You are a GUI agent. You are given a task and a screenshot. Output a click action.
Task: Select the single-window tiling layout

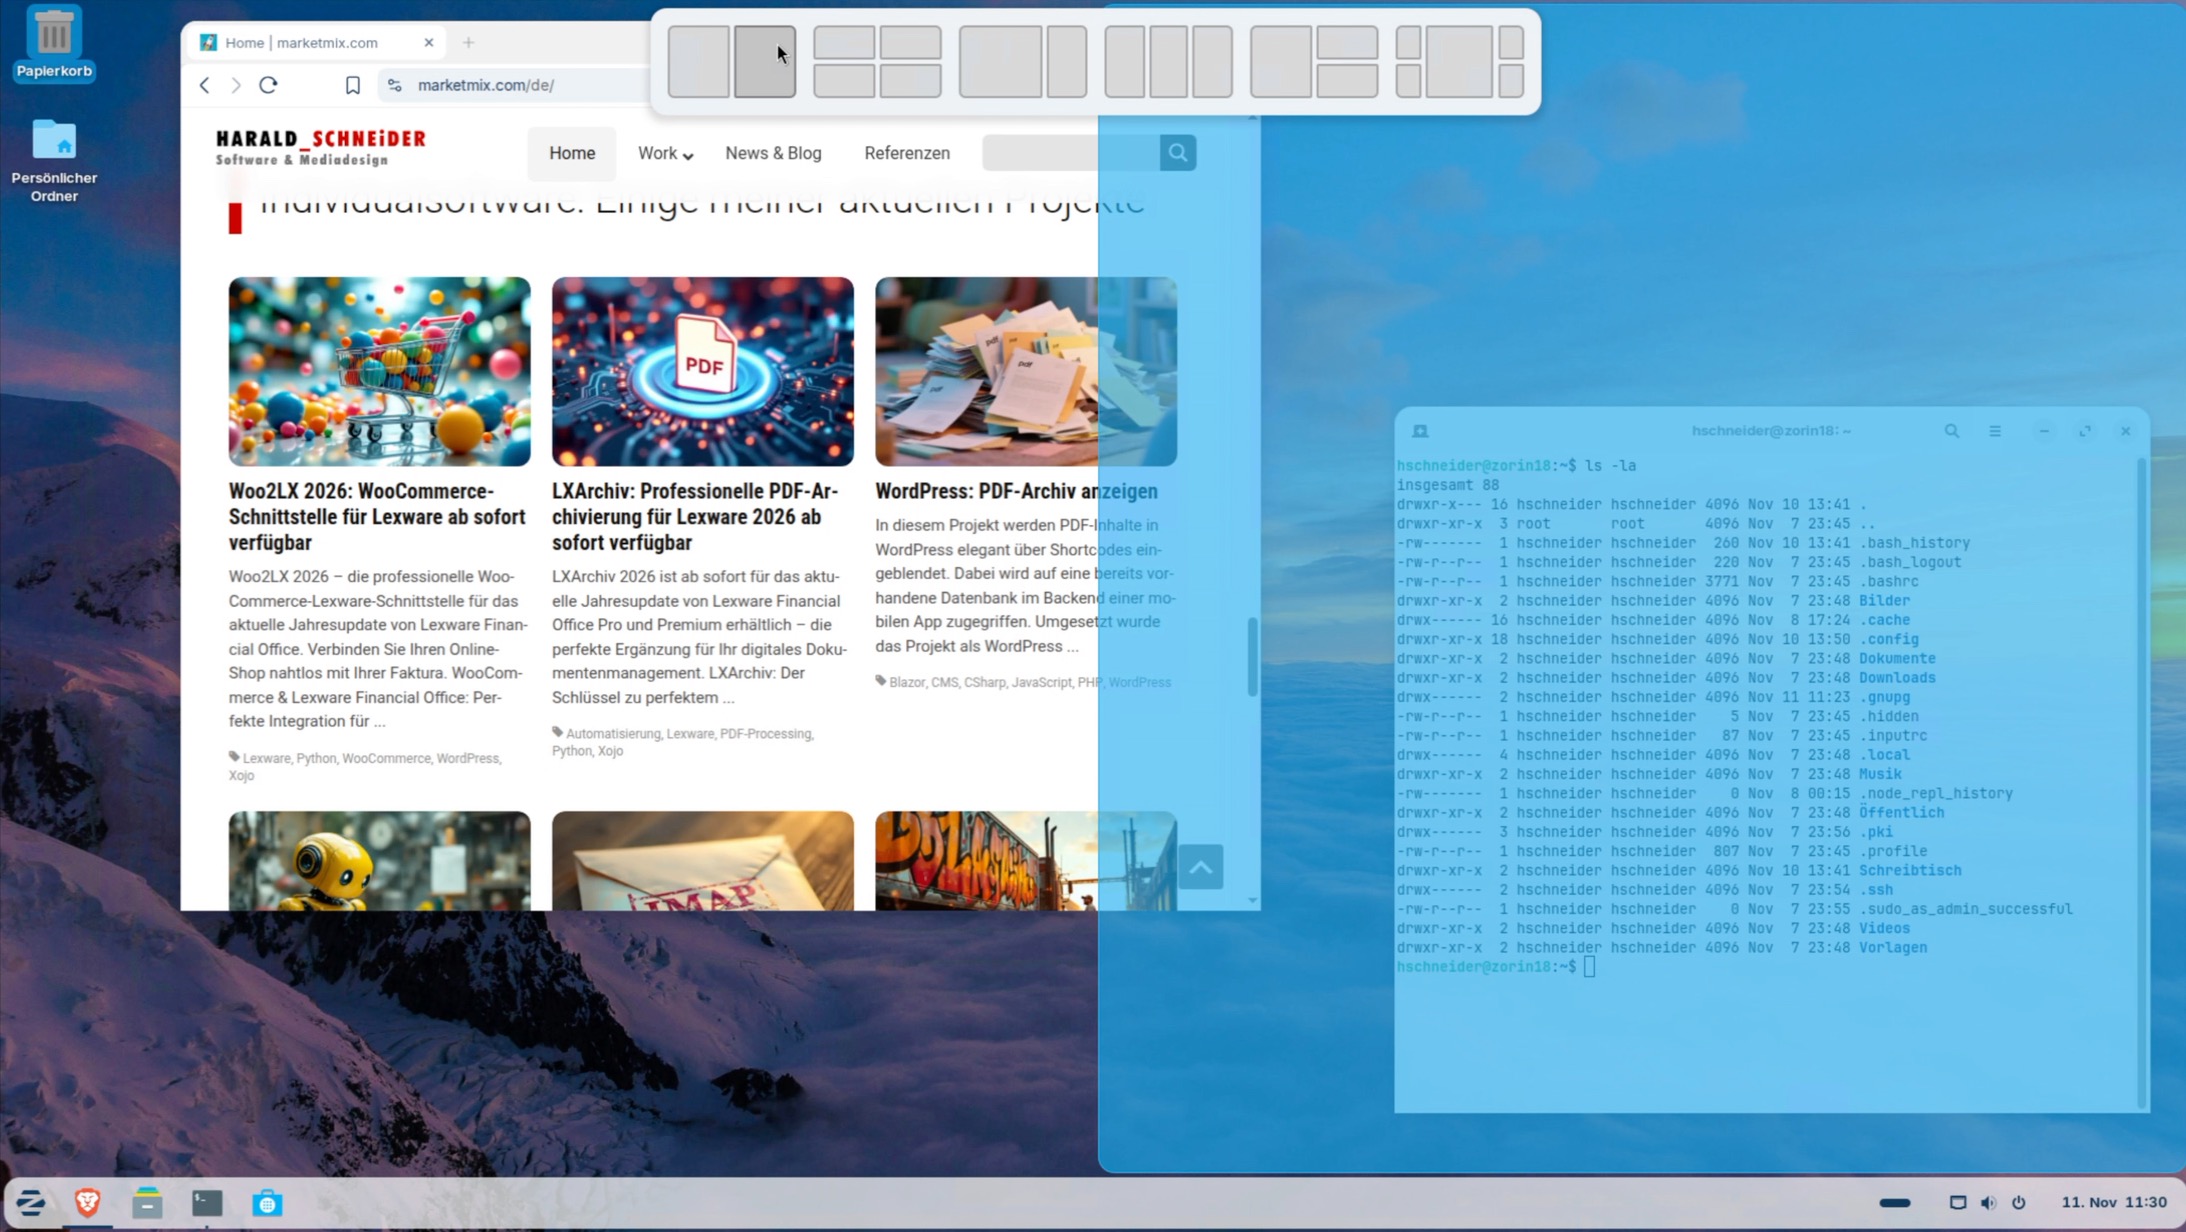(698, 61)
